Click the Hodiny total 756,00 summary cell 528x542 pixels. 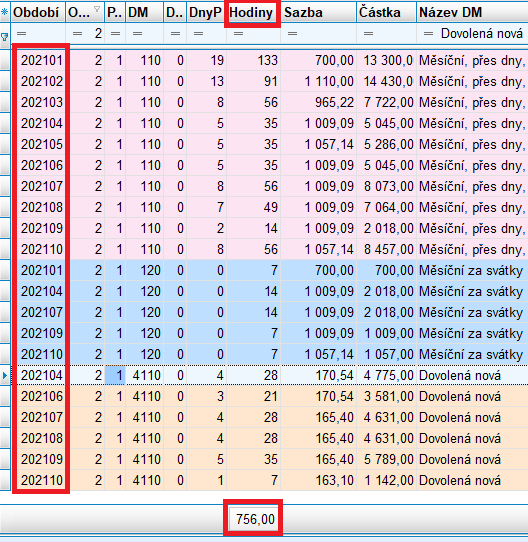[x=254, y=519]
